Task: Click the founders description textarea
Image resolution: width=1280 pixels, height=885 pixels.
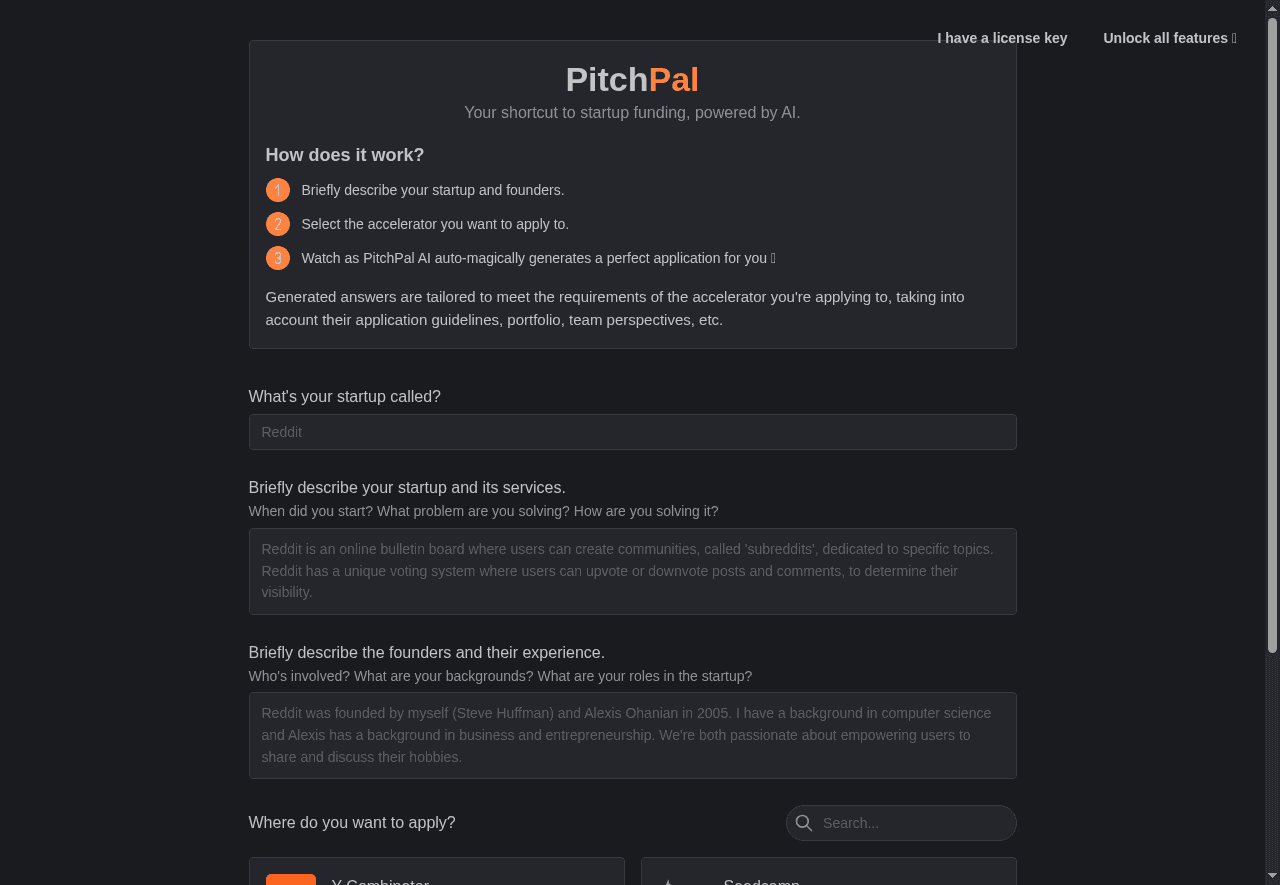Action: [632, 735]
